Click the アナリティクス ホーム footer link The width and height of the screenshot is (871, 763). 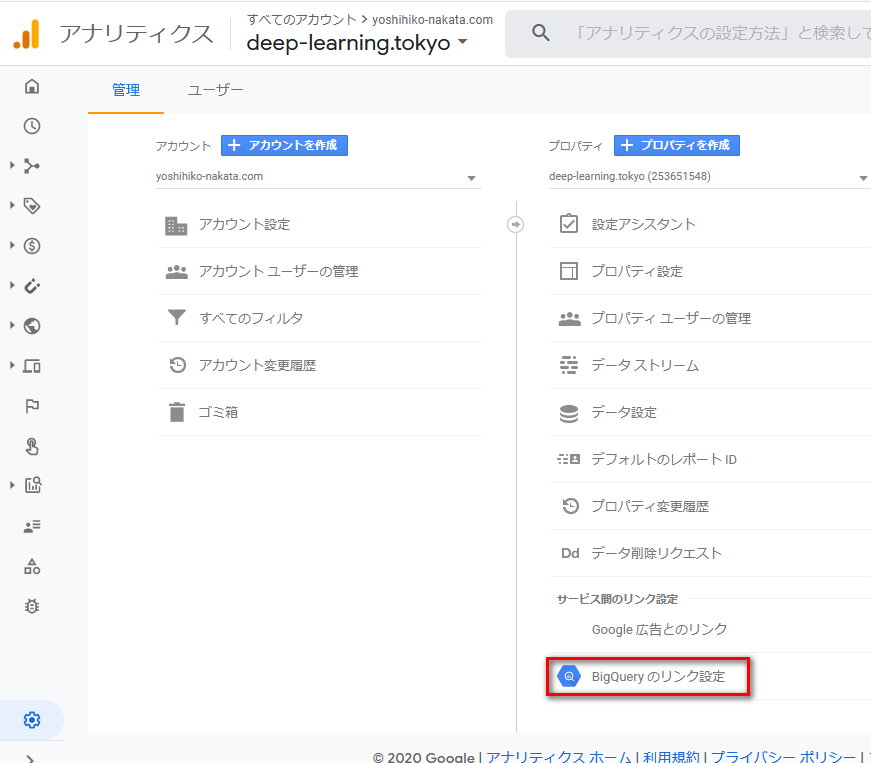[x=559, y=757]
